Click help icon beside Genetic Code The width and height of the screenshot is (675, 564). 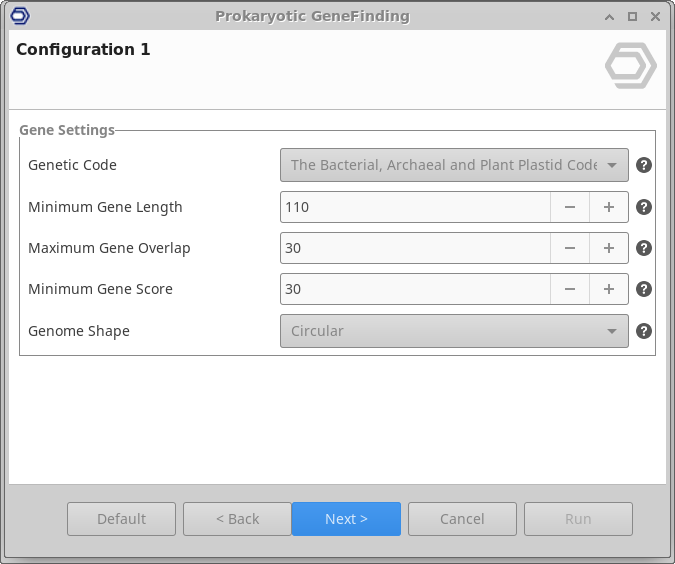[644, 165]
